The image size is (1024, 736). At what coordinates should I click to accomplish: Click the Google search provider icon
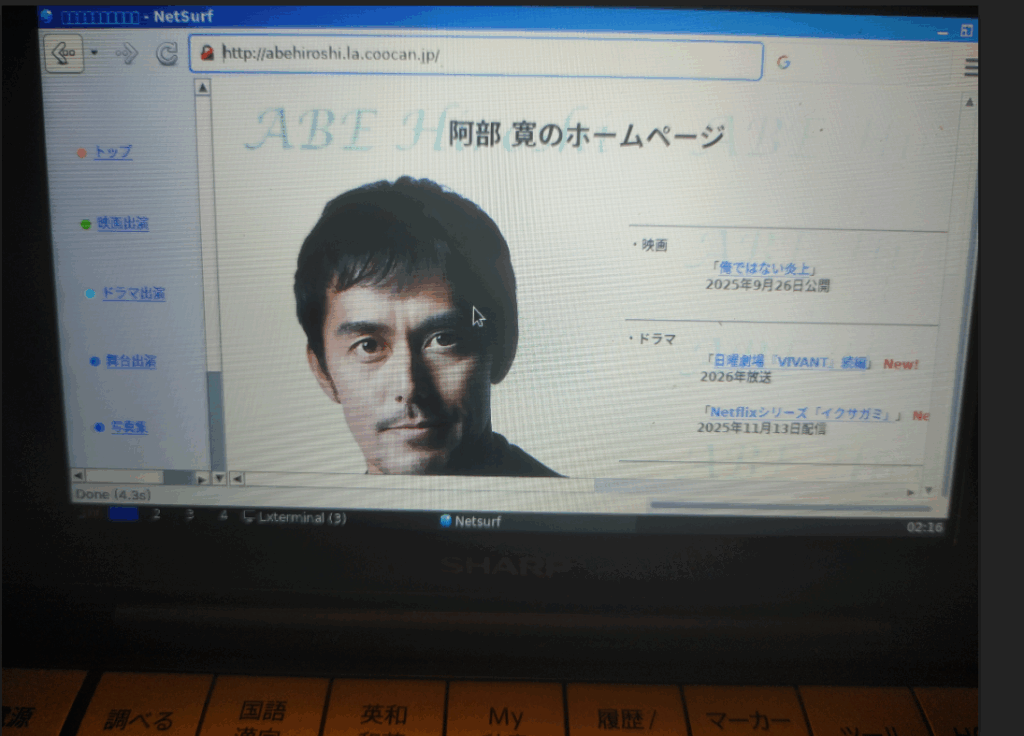pyautogui.click(x=783, y=62)
